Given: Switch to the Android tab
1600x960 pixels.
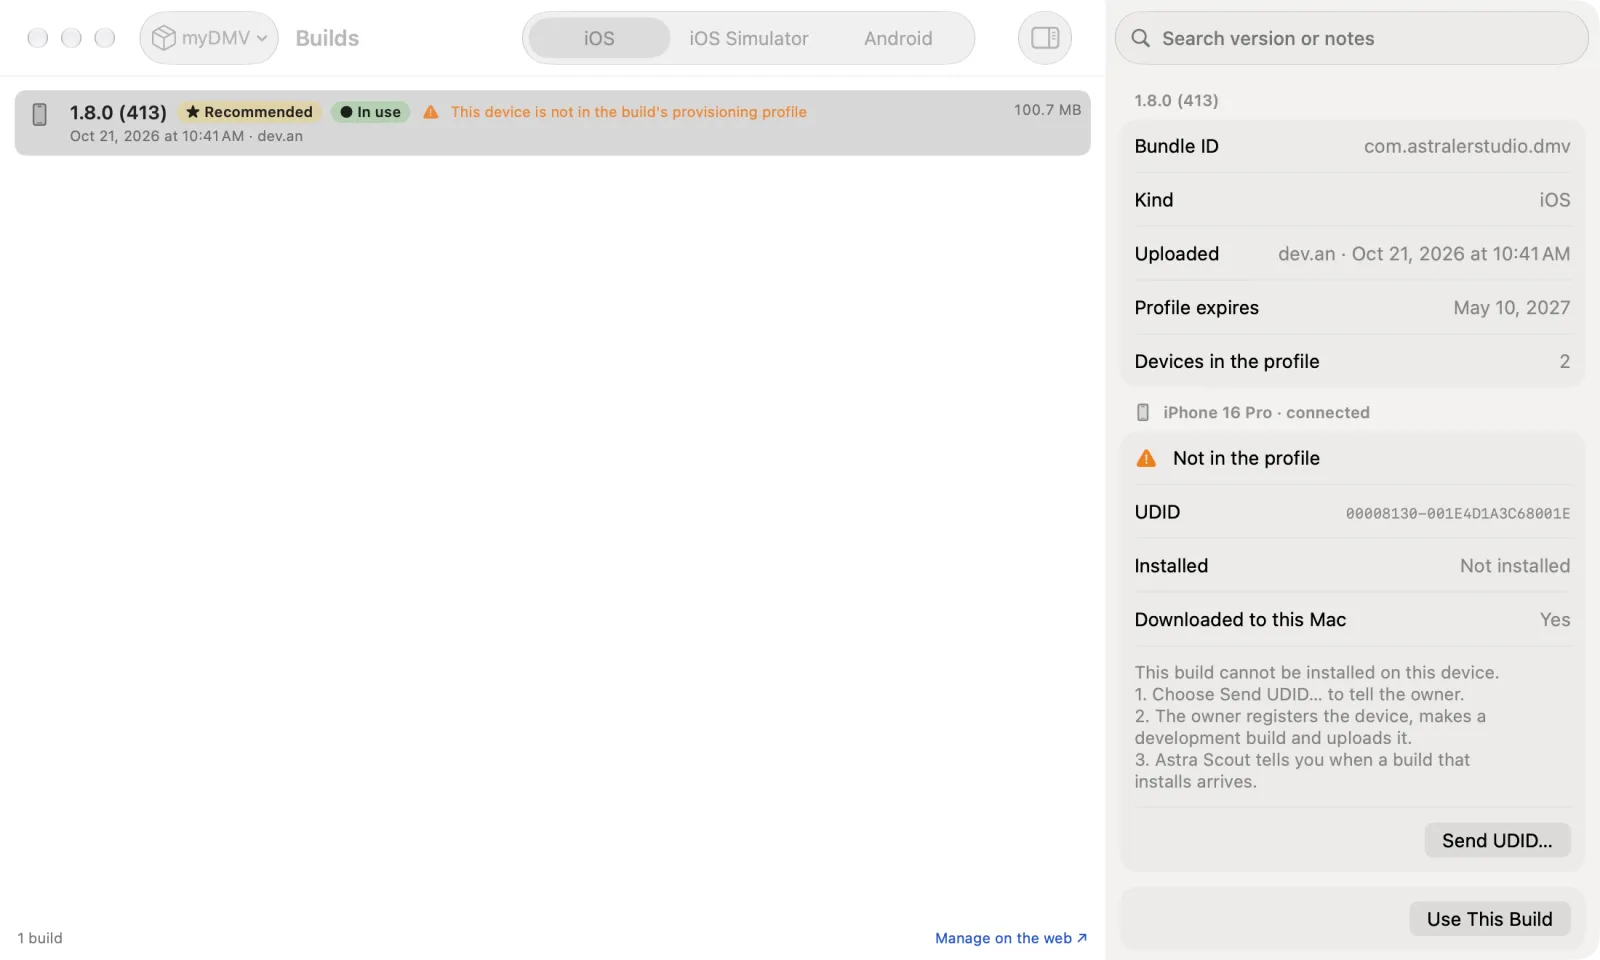Looking at the screenshot, I should [x=898, y=38].
